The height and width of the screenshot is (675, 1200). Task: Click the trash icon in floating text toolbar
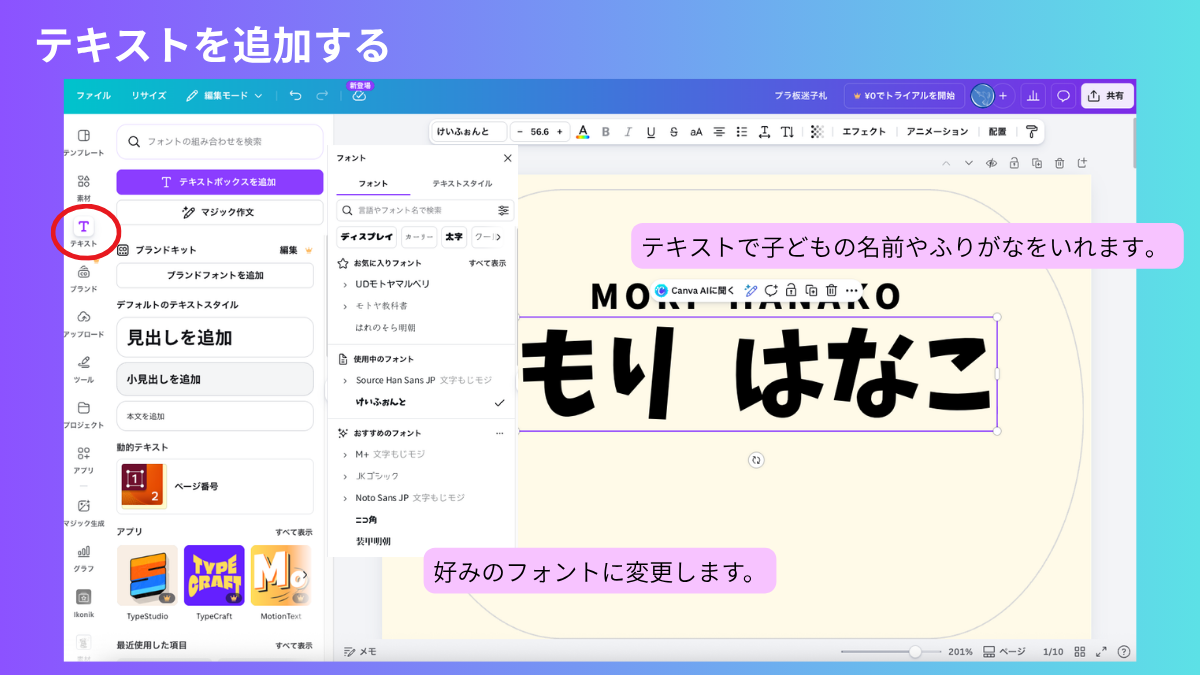(831, 290)
